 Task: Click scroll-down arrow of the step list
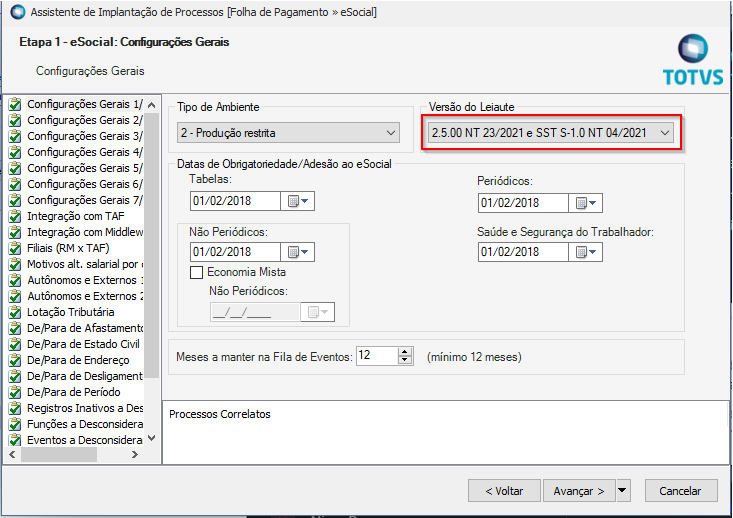pyautogui.click(x=151, y=439)
